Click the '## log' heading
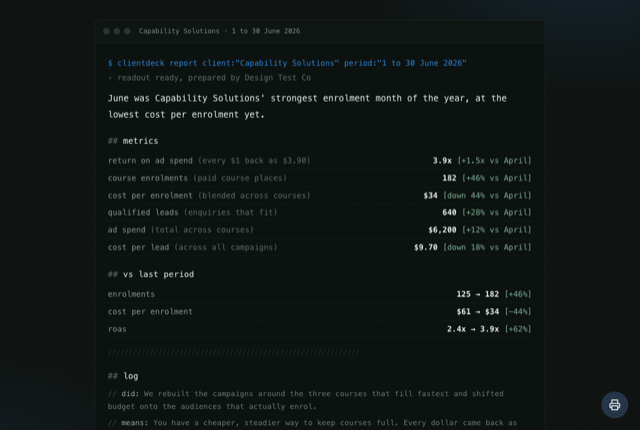This screenshot has width=640, height=430. point(123,376)
